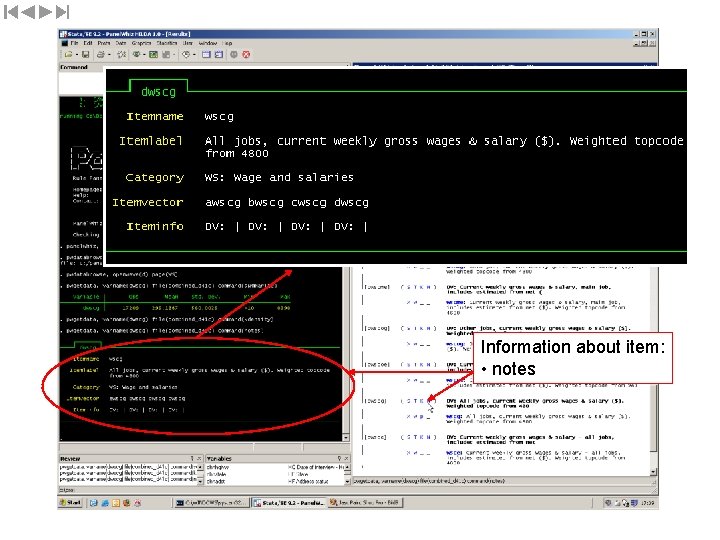Click the N link in the dwscg row
Viewport: 720px width, 540px height.
(x=430, y=401)
